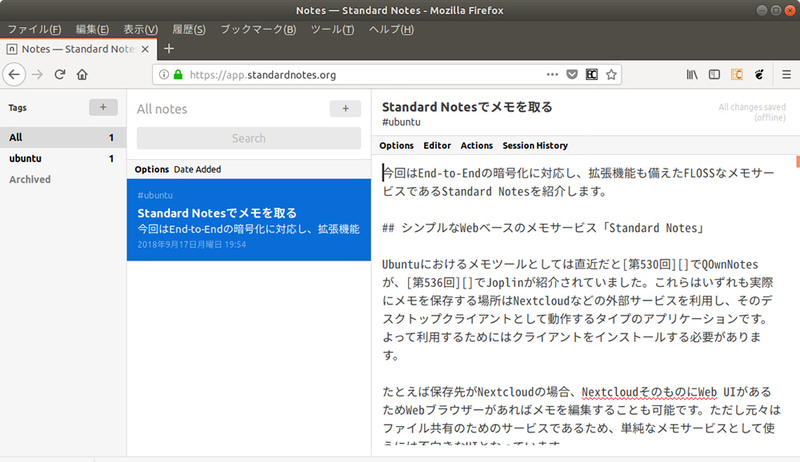
Task: Select the ubuntu tag in sidebar
Action: (63, 159)
